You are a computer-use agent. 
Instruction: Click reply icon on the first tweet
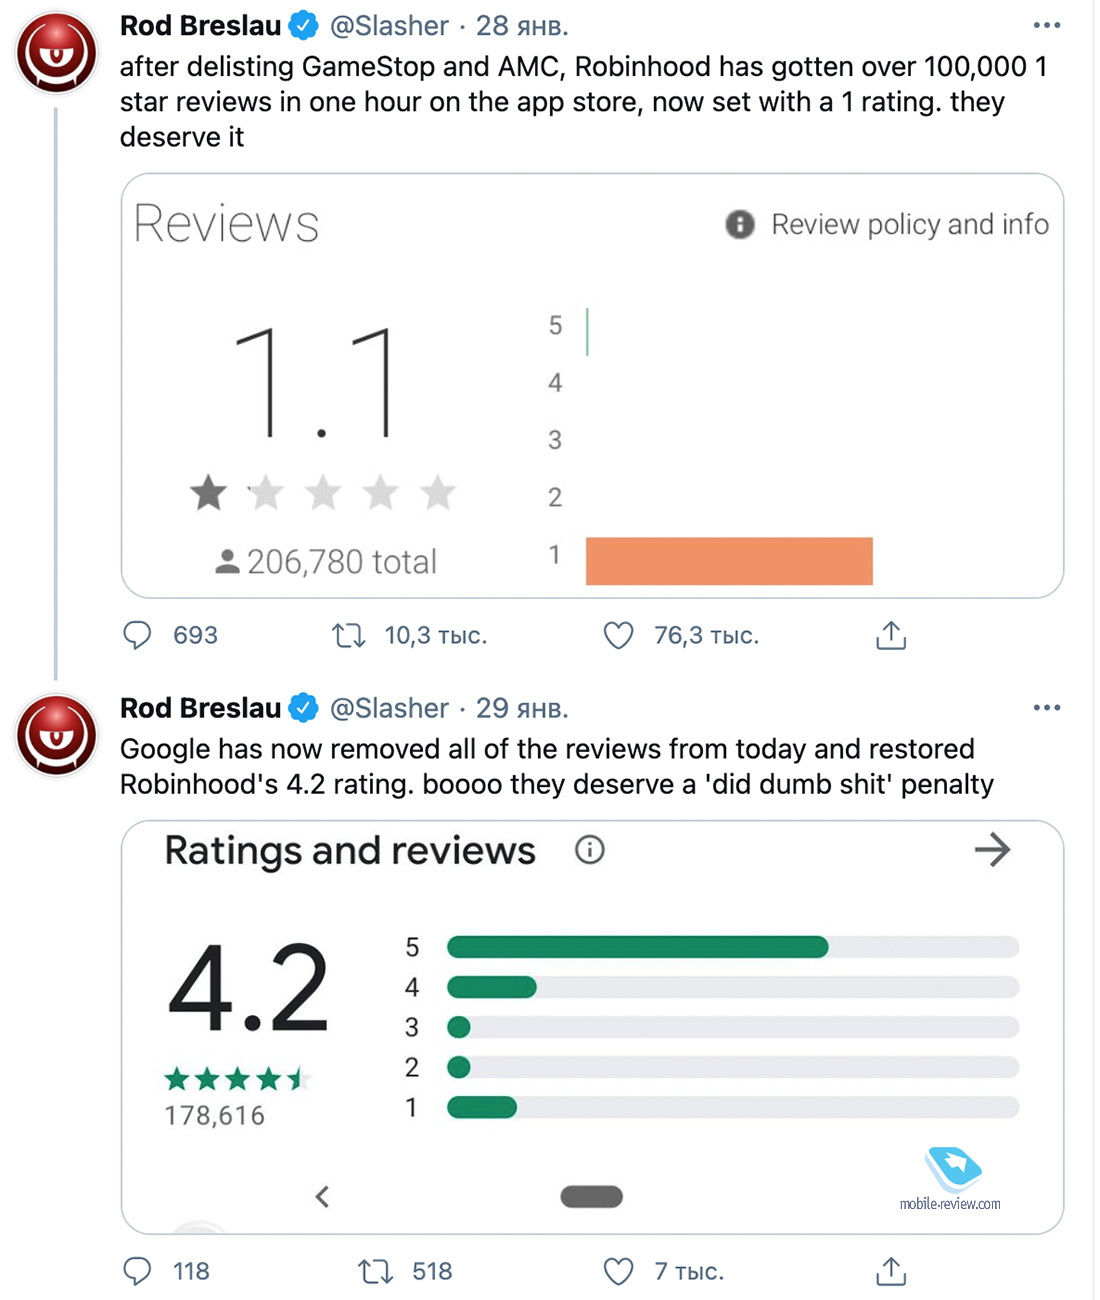[137, 635]
